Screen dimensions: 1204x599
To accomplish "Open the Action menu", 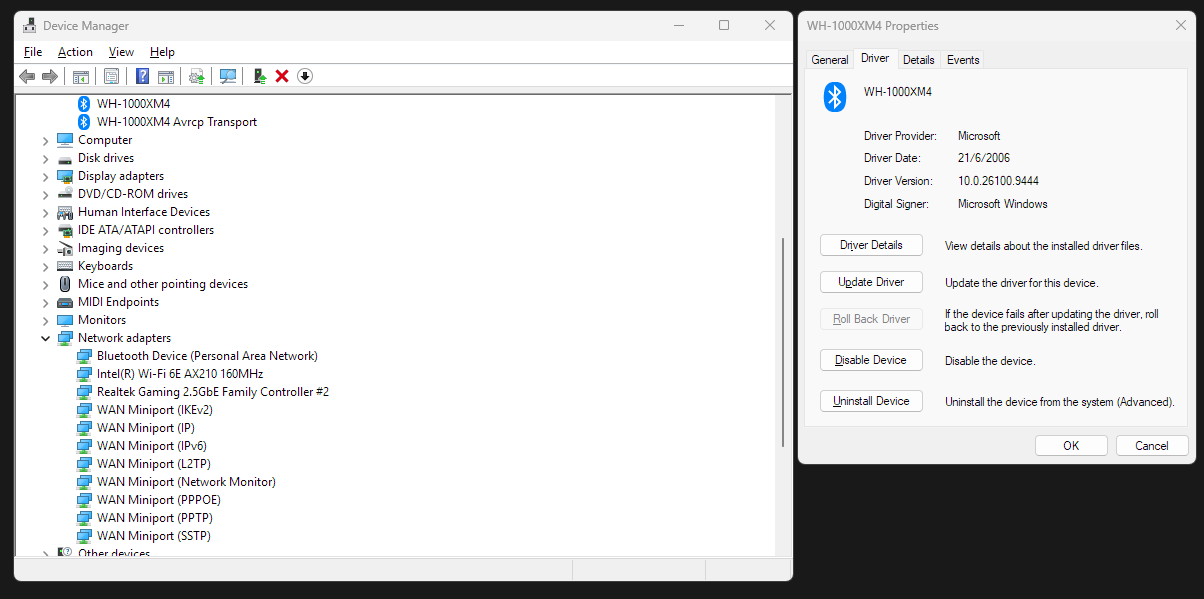I will coord(75,52).
